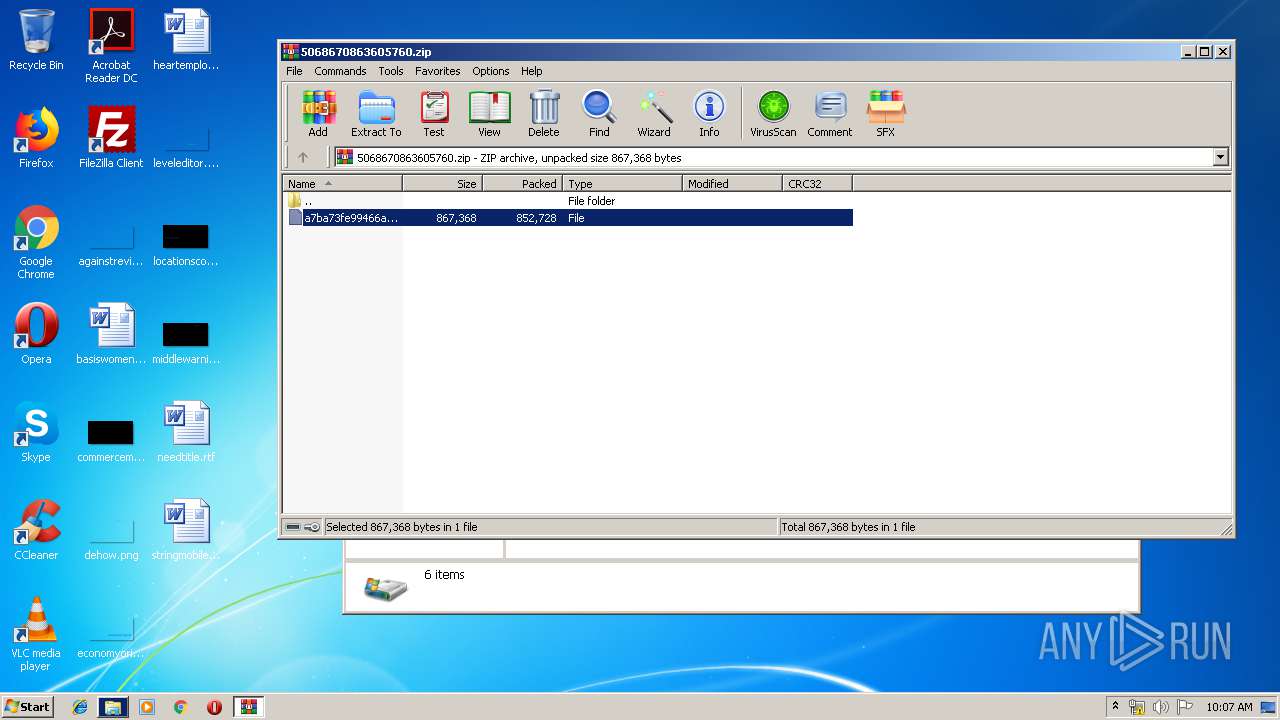Select the parent folder '..' row
Image resolution: width=1280 pixels, height=720 pixels.
569,200
